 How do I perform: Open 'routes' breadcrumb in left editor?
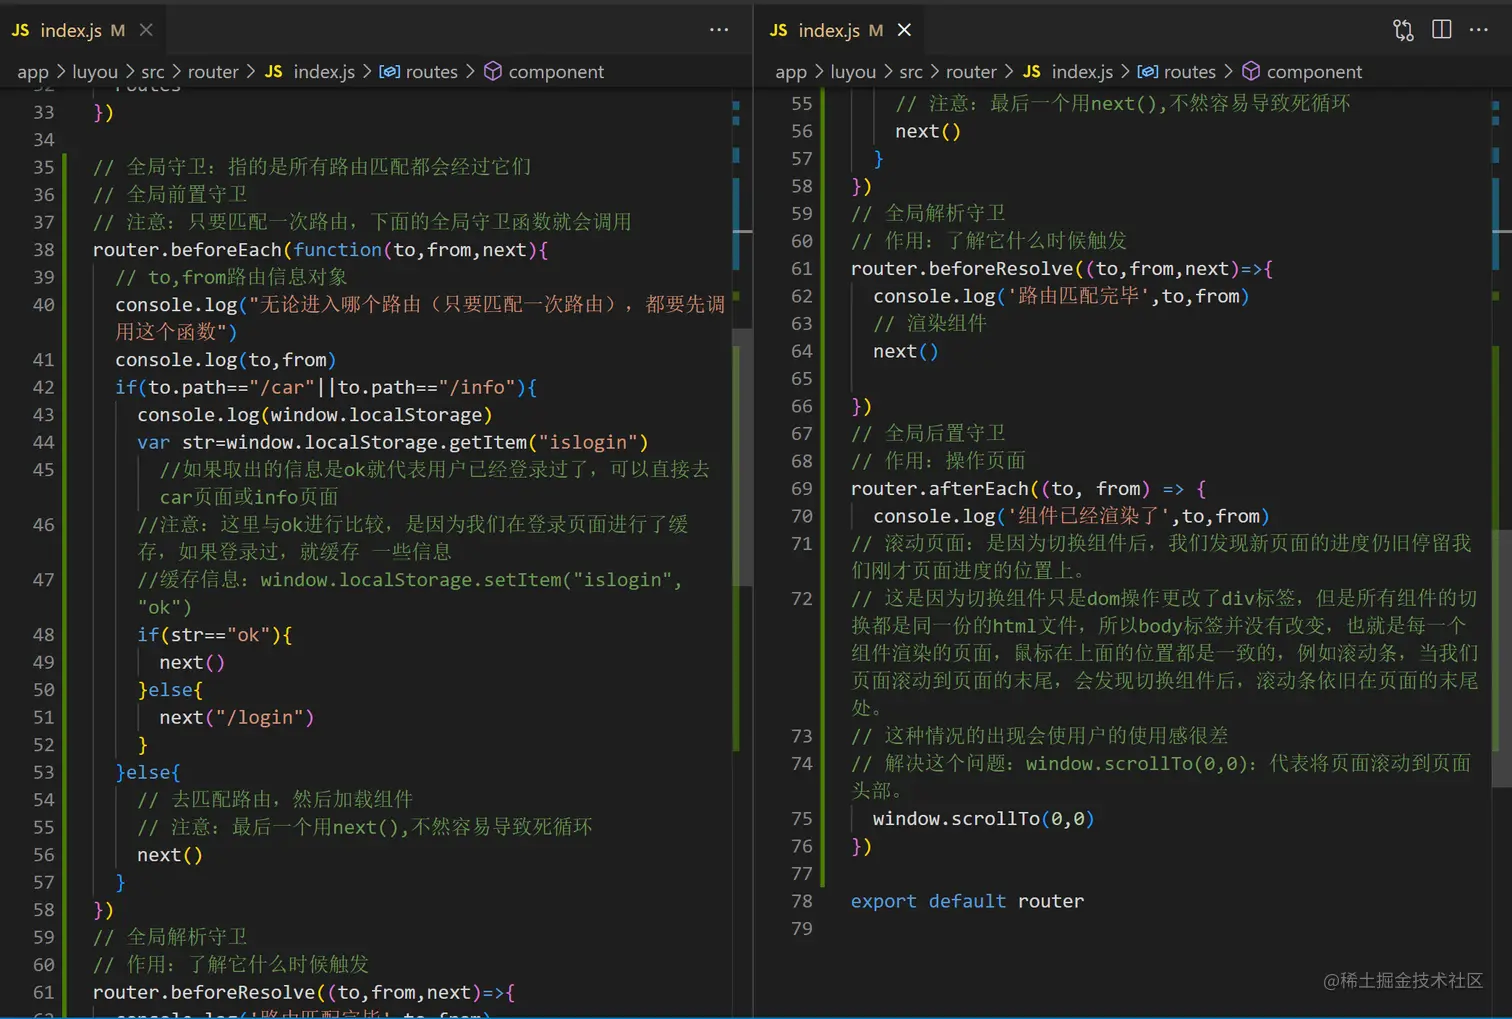431,72
